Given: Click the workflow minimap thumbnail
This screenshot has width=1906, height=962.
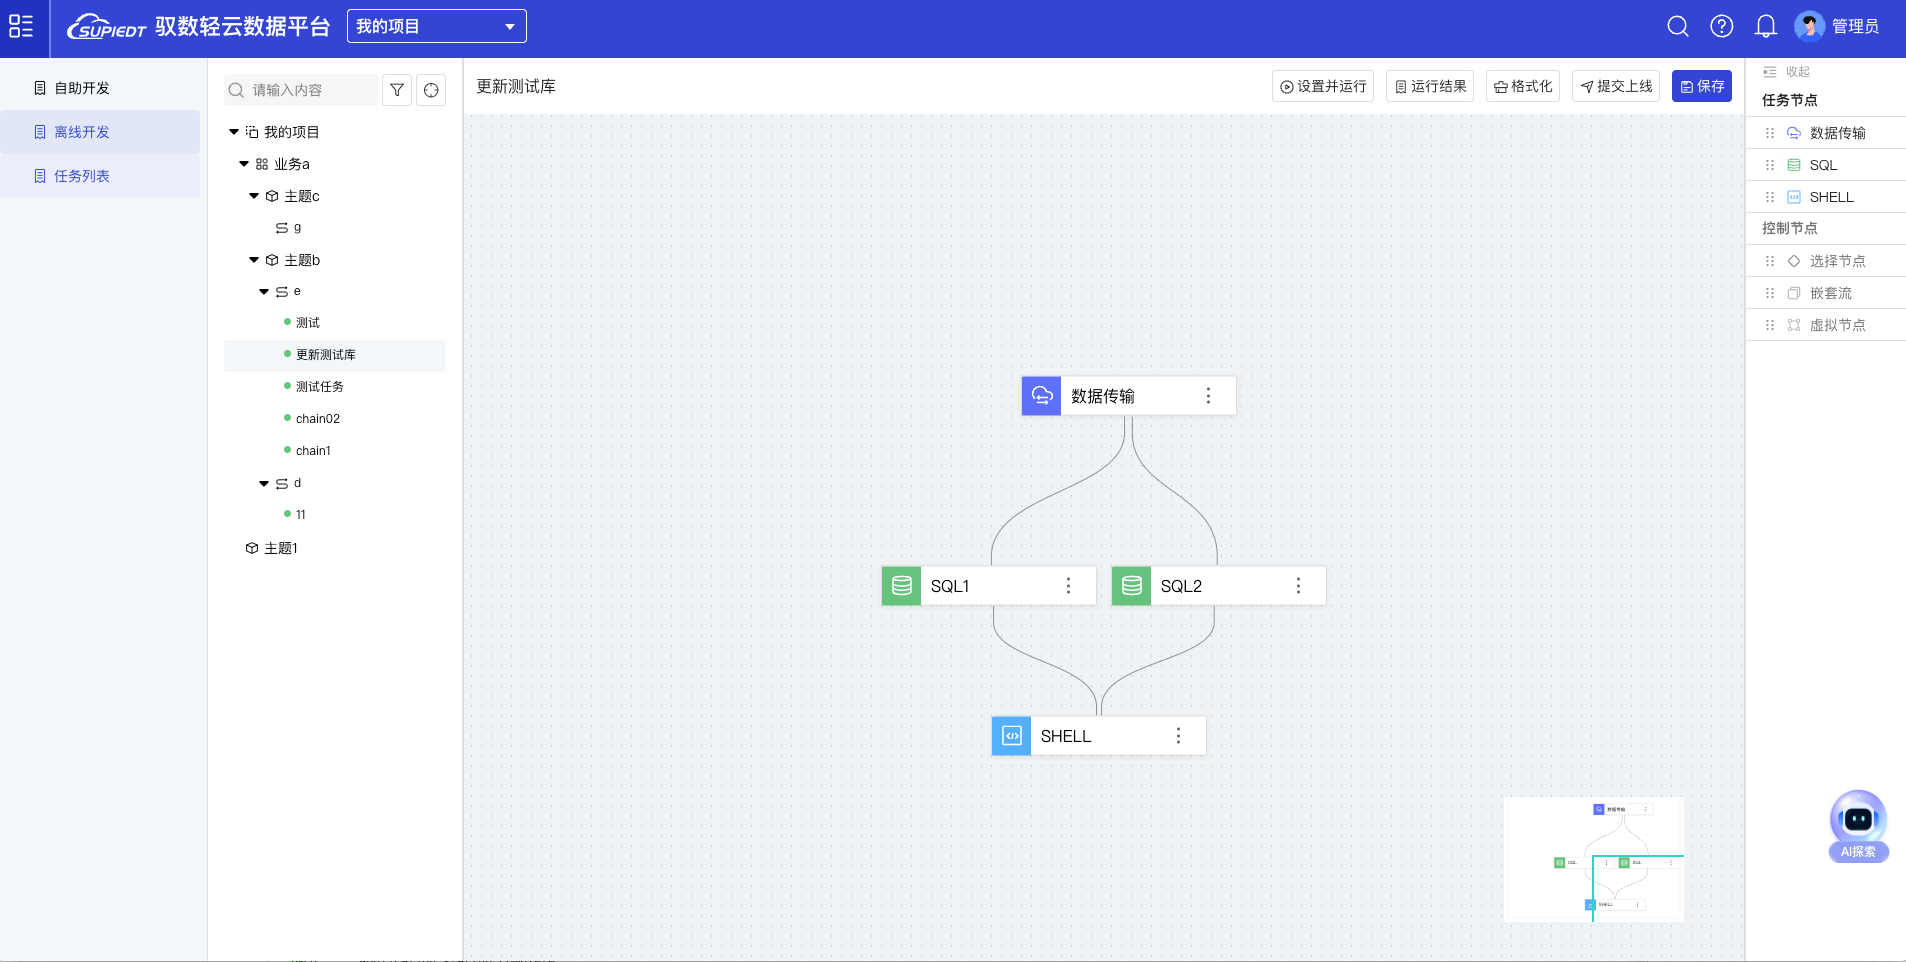Looking at the screenshot, I should [1594, 859].
